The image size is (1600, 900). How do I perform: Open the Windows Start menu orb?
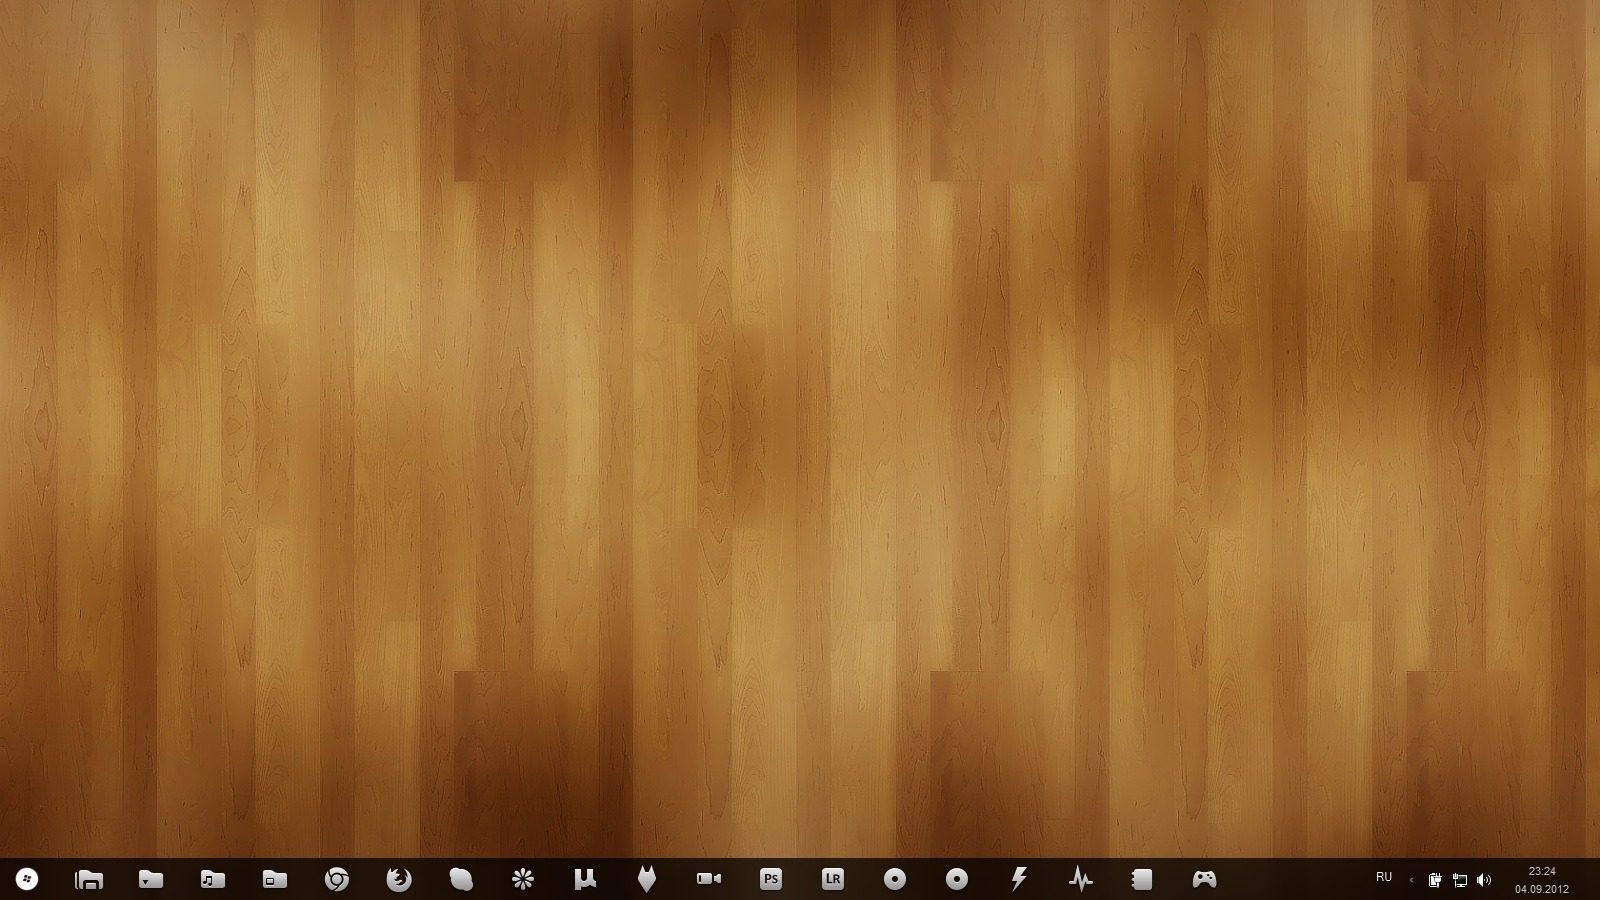pos(27,880)
